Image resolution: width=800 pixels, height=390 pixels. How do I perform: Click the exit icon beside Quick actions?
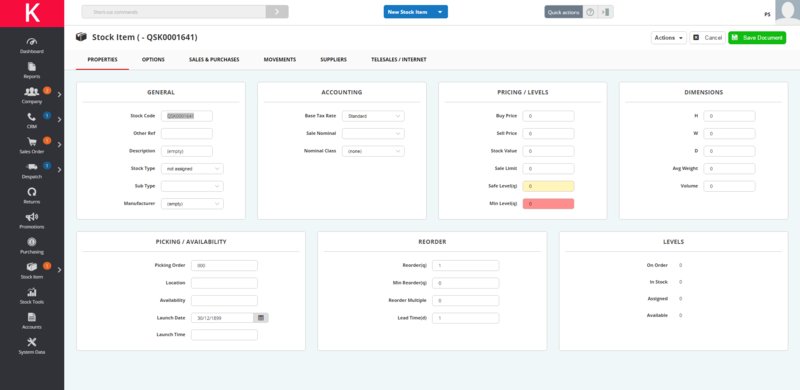tap(606, 12)
